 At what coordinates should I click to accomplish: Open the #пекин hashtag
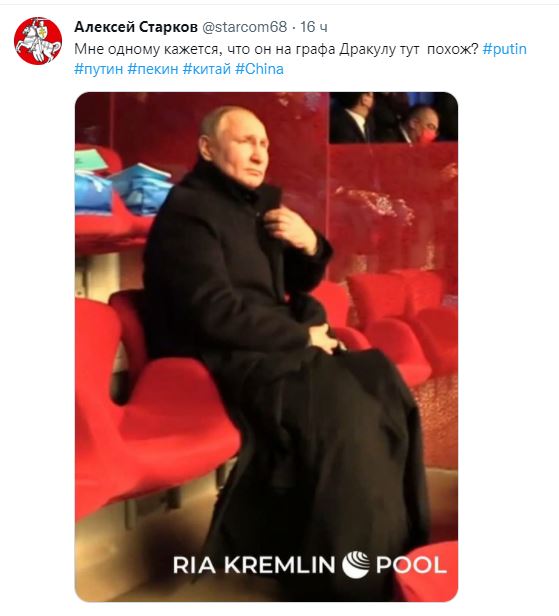click(153, 69)
